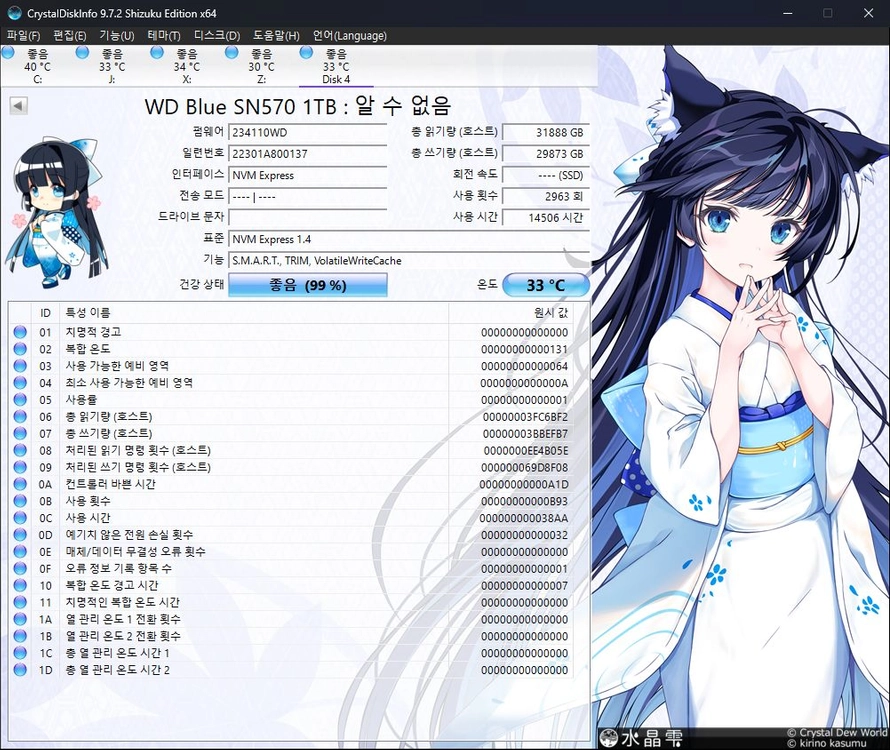Screen dimensions: 890x750
Task: Click status orb for attribute 01 치명적 경고
Action: click(x=20, y=332)
